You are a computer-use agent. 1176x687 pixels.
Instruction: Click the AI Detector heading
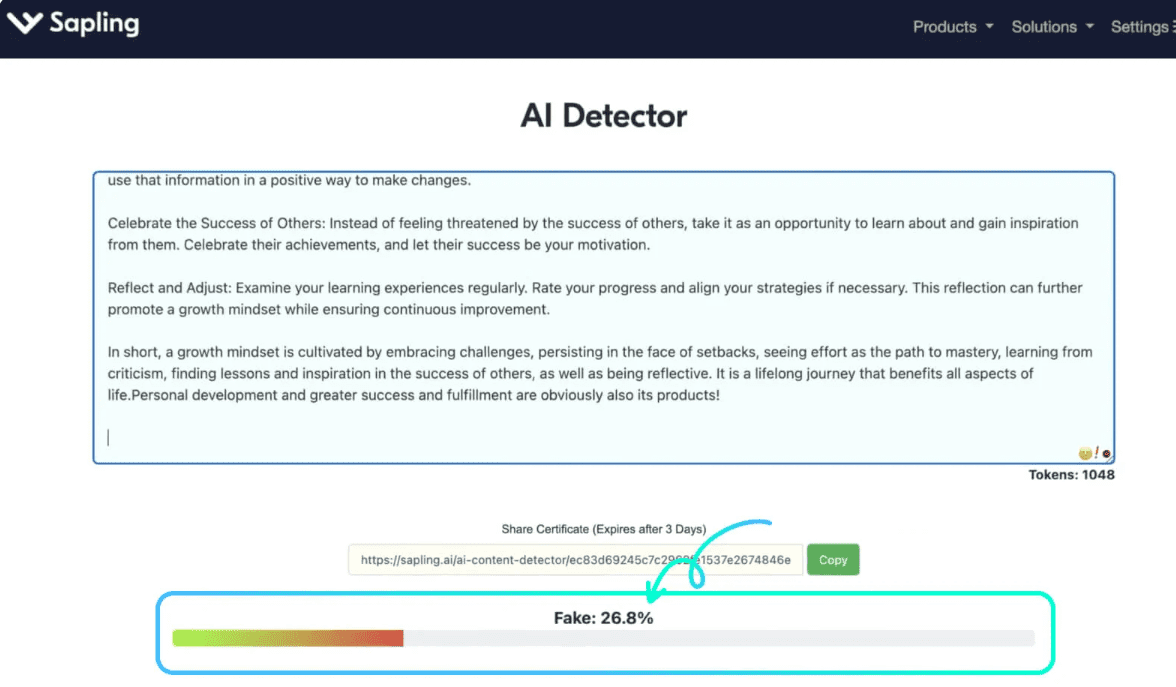(x=603, y=116)
